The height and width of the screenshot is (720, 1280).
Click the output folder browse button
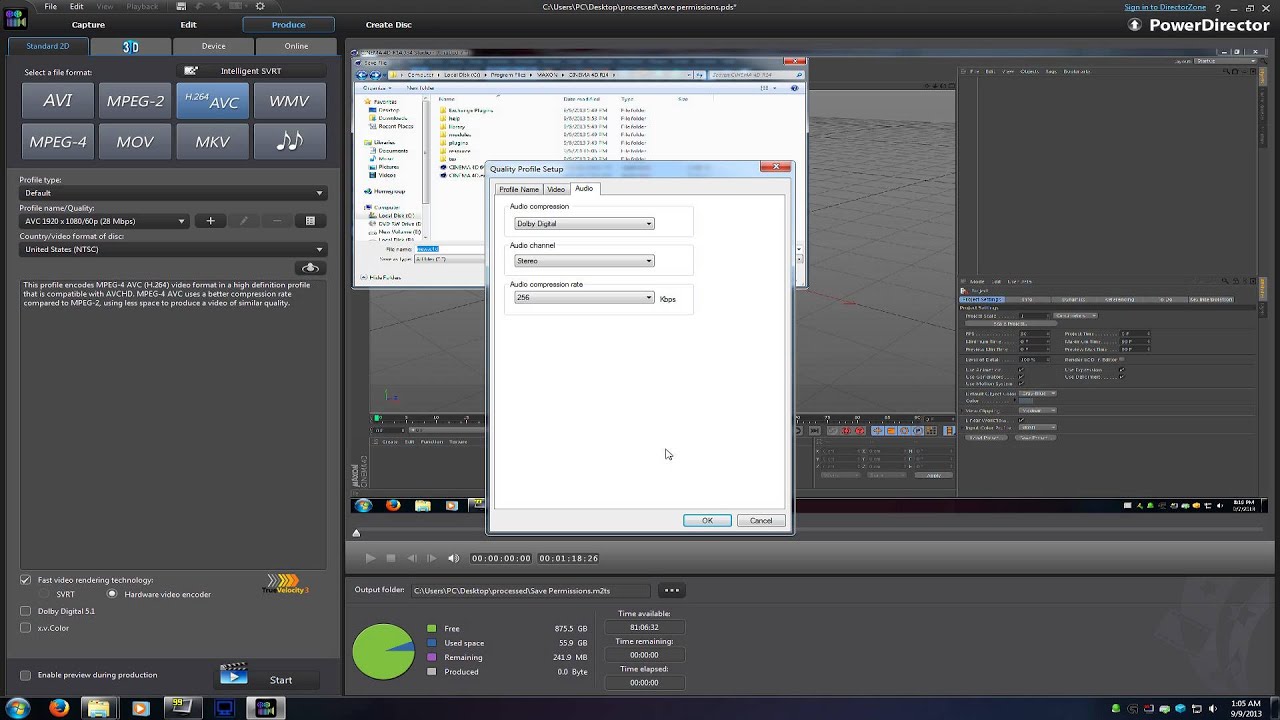[x=672, y=590]
